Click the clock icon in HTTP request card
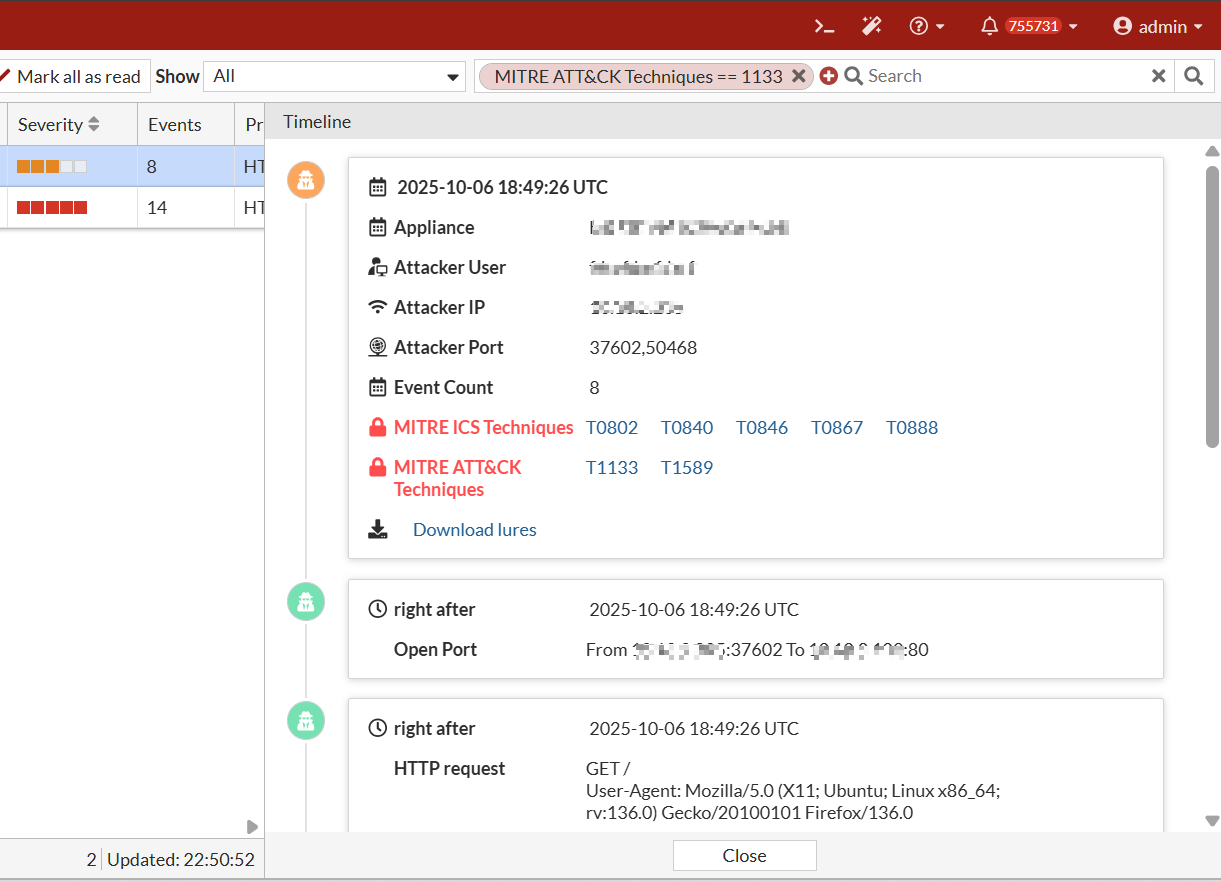Viewport: 1221px width, 882px height. tap(378, 728)
